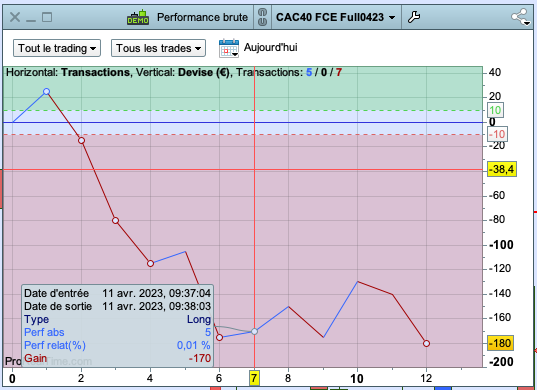Close the Performance brute window
537x390 pixels.
click(15, 17)
